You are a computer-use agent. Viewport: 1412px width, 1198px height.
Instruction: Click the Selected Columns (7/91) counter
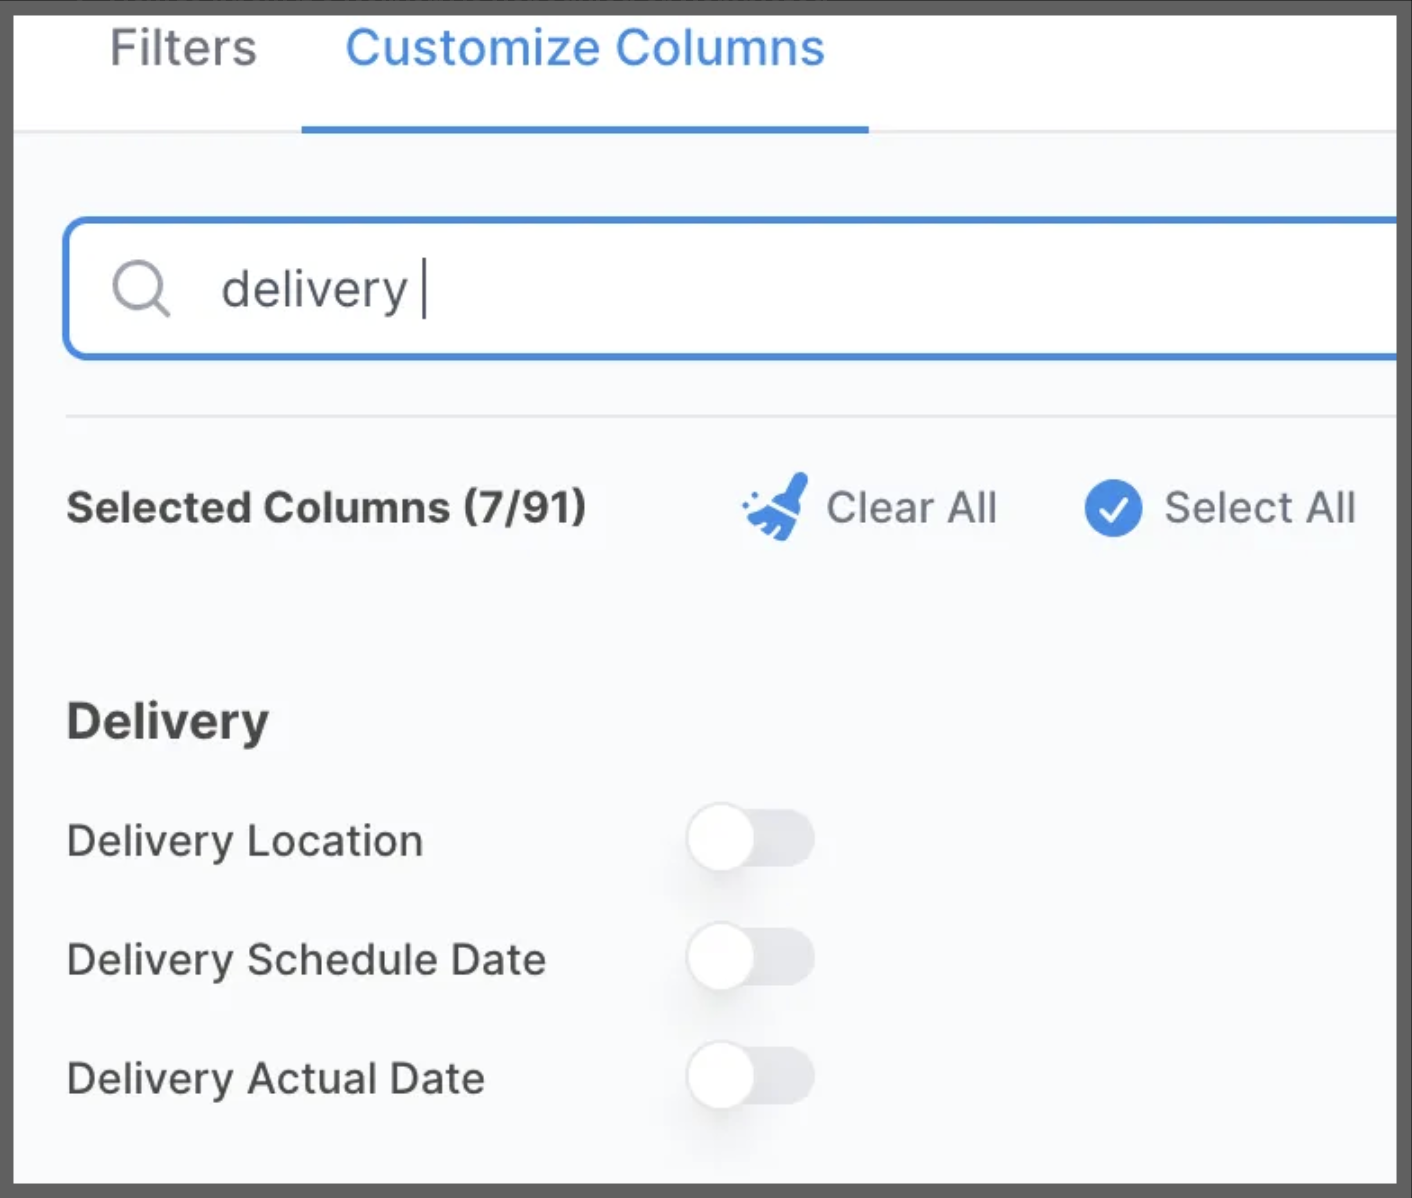(326, 508)
